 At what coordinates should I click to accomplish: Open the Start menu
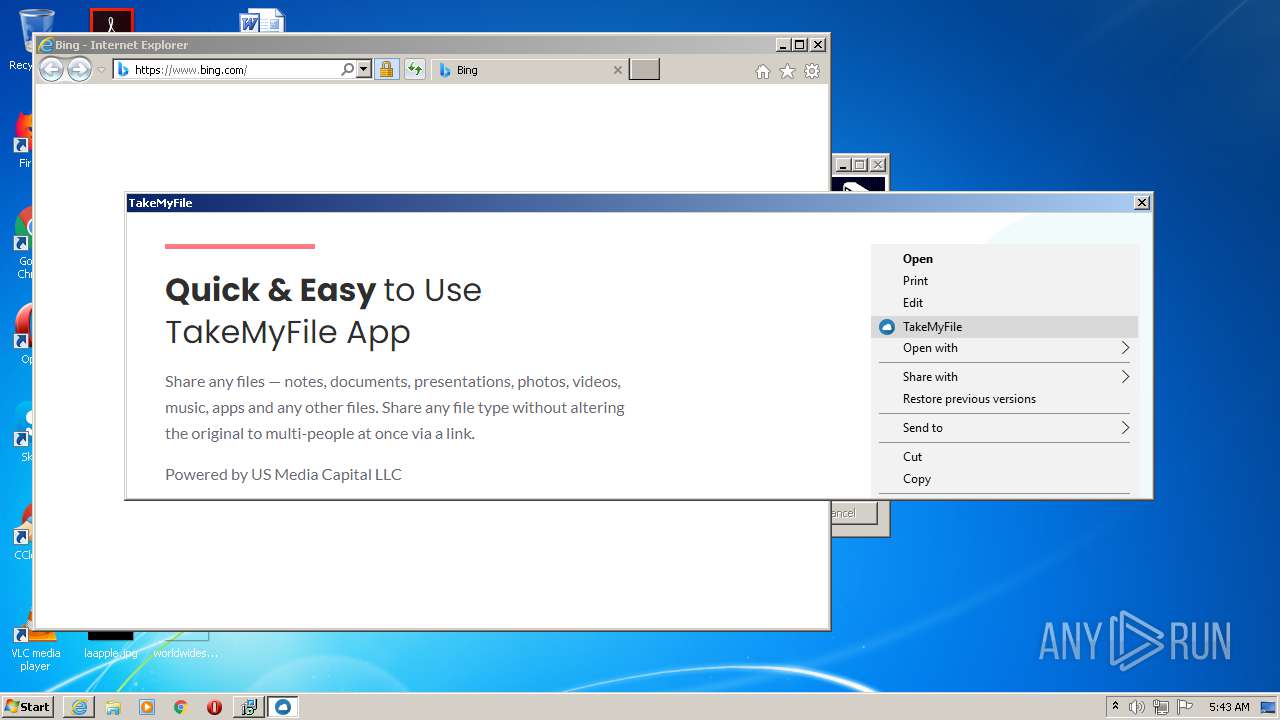28,706
